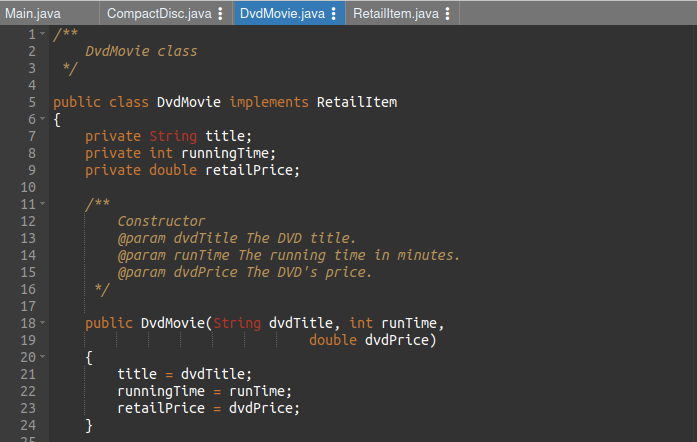Viewport: 697px width, 442px height.
Task: Open the DvdMovie.java tab kebab menu
Action: coord(333,13)
